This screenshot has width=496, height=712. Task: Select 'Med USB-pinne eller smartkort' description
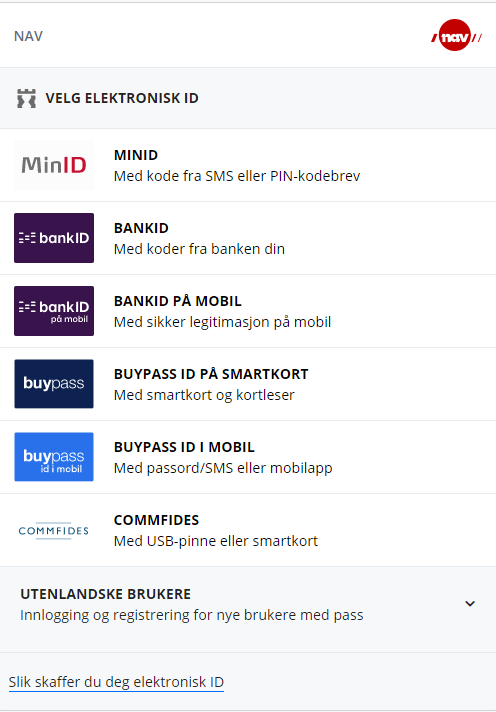[x=216, y=541]
